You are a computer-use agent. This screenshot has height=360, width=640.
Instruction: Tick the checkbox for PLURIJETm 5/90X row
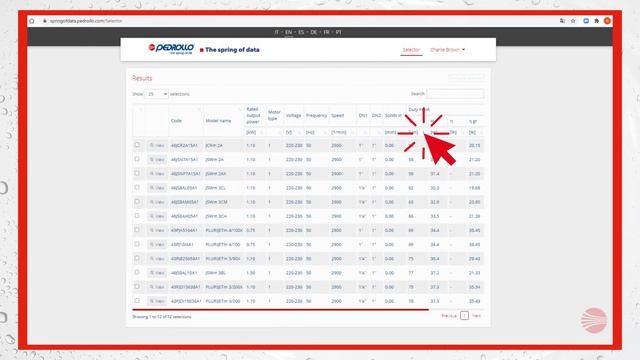click(137, 258)
